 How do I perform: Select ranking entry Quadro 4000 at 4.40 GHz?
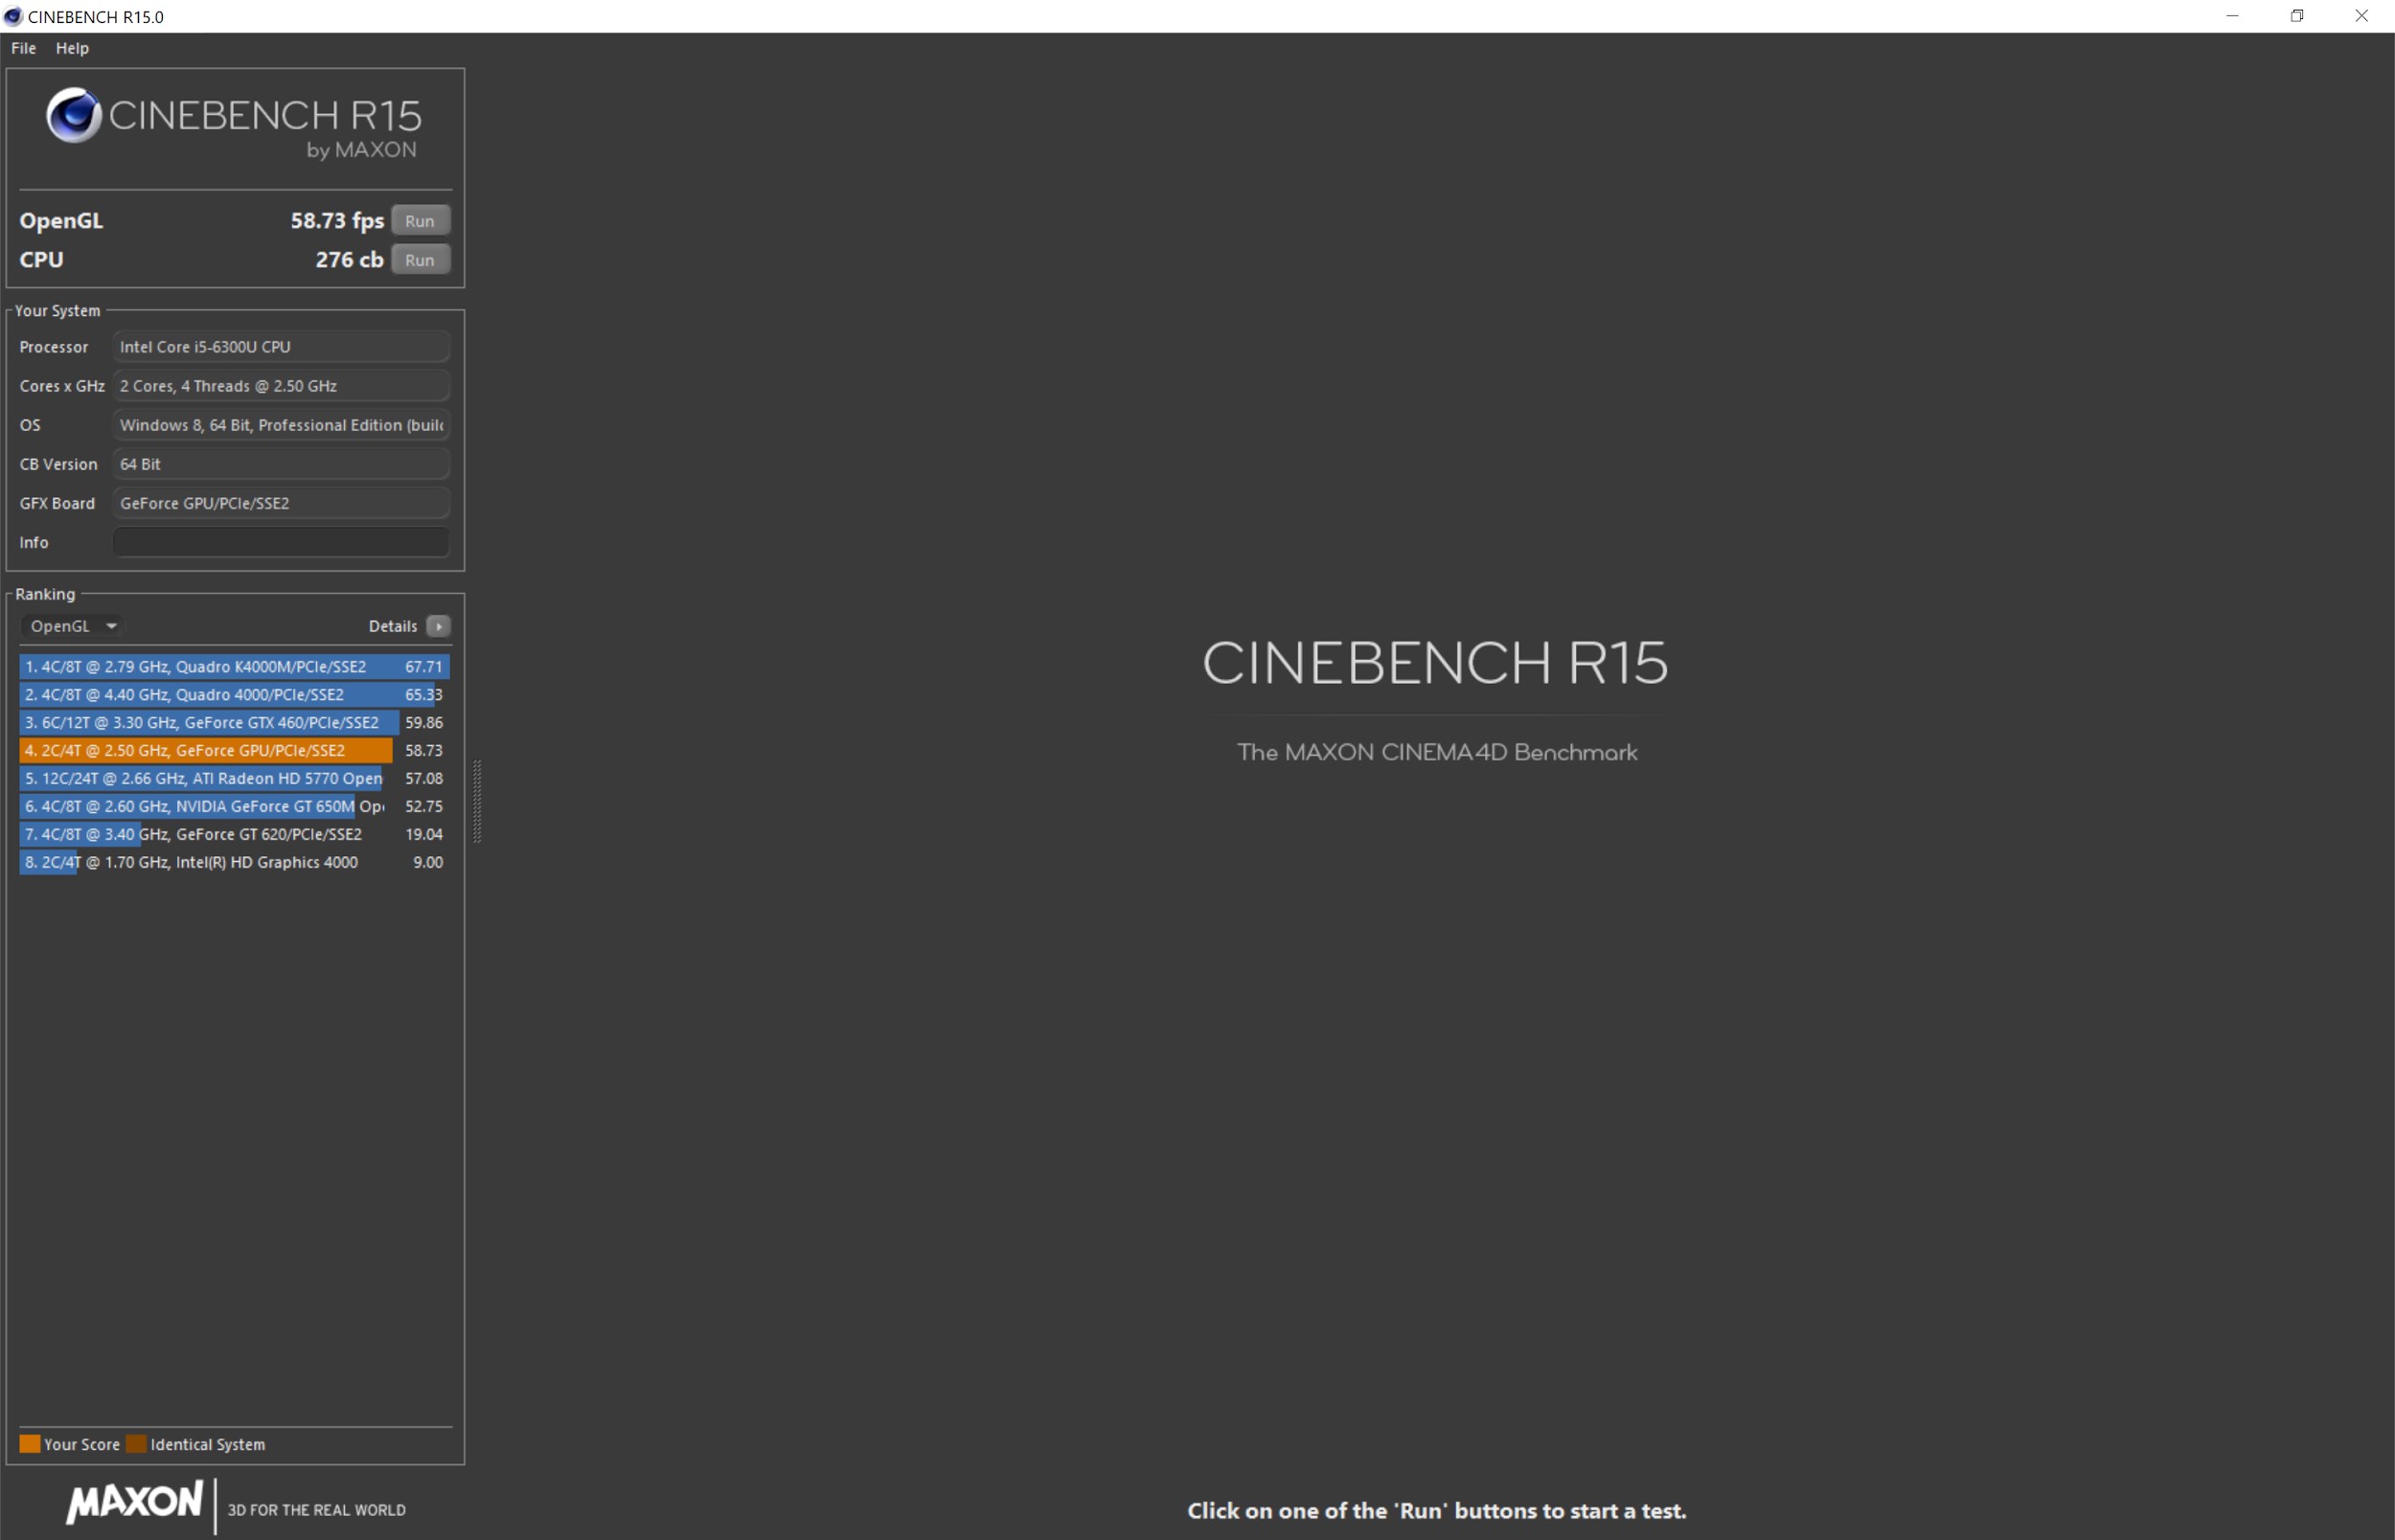[234, 695]
